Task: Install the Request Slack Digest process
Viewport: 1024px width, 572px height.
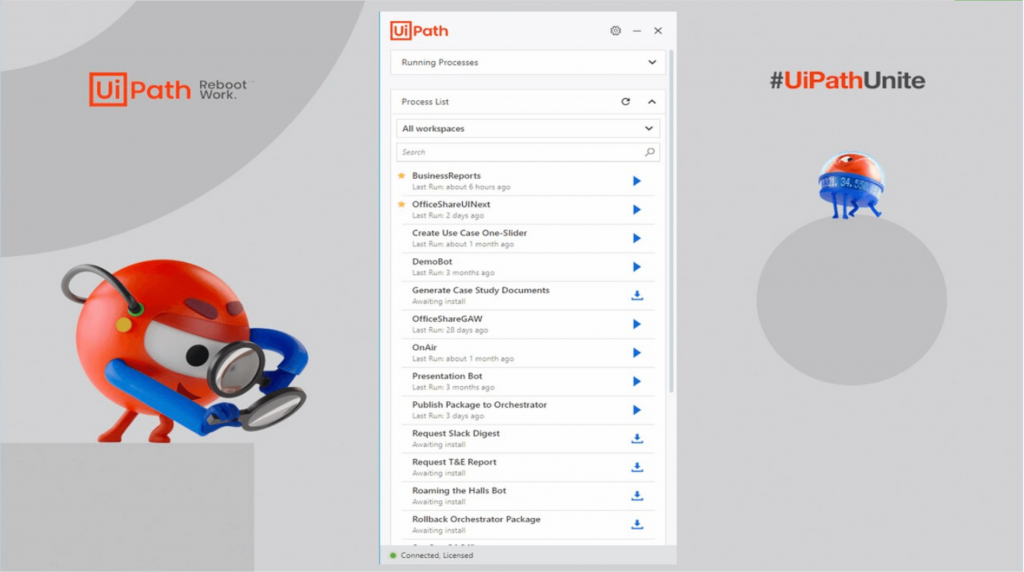Action: pos(637,439)
